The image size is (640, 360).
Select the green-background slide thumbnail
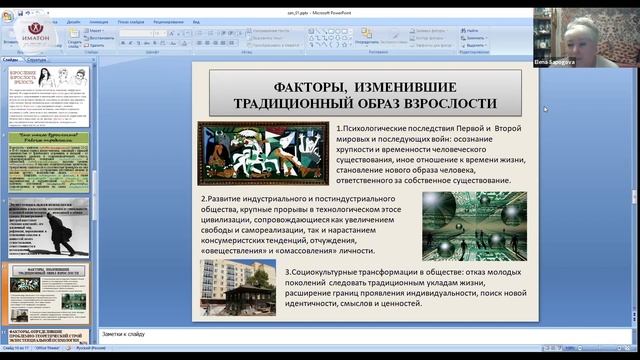49,162
